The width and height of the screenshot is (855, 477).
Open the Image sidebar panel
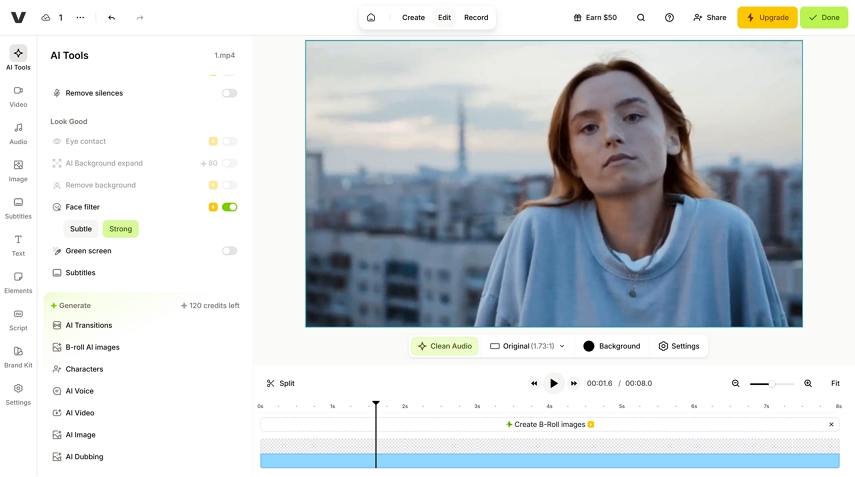tap(18, 171)
